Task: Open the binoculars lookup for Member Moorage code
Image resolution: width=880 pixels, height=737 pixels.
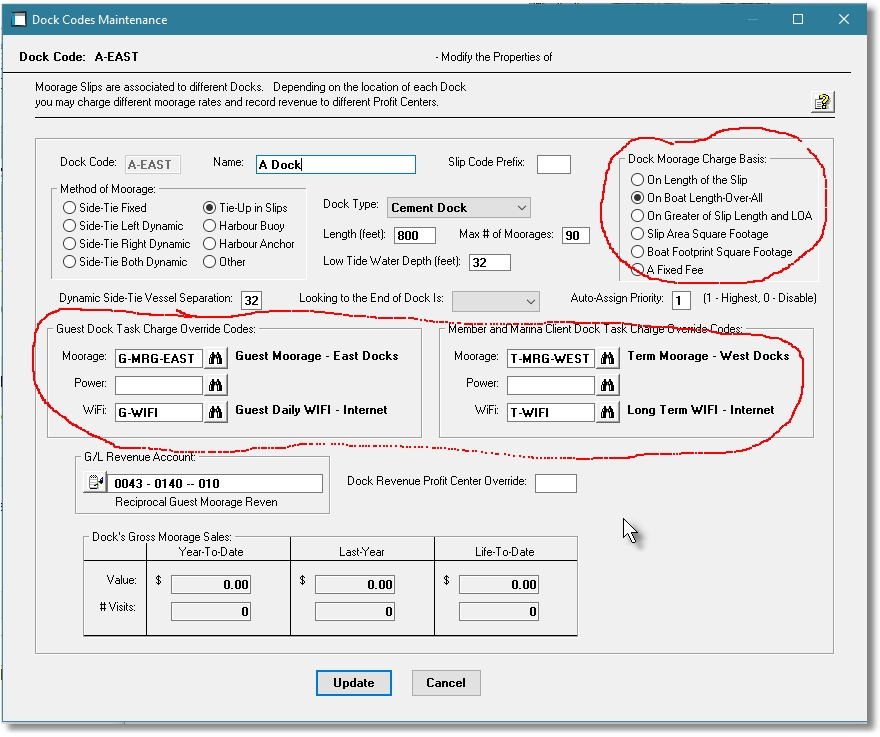Action: coord(608,356)
